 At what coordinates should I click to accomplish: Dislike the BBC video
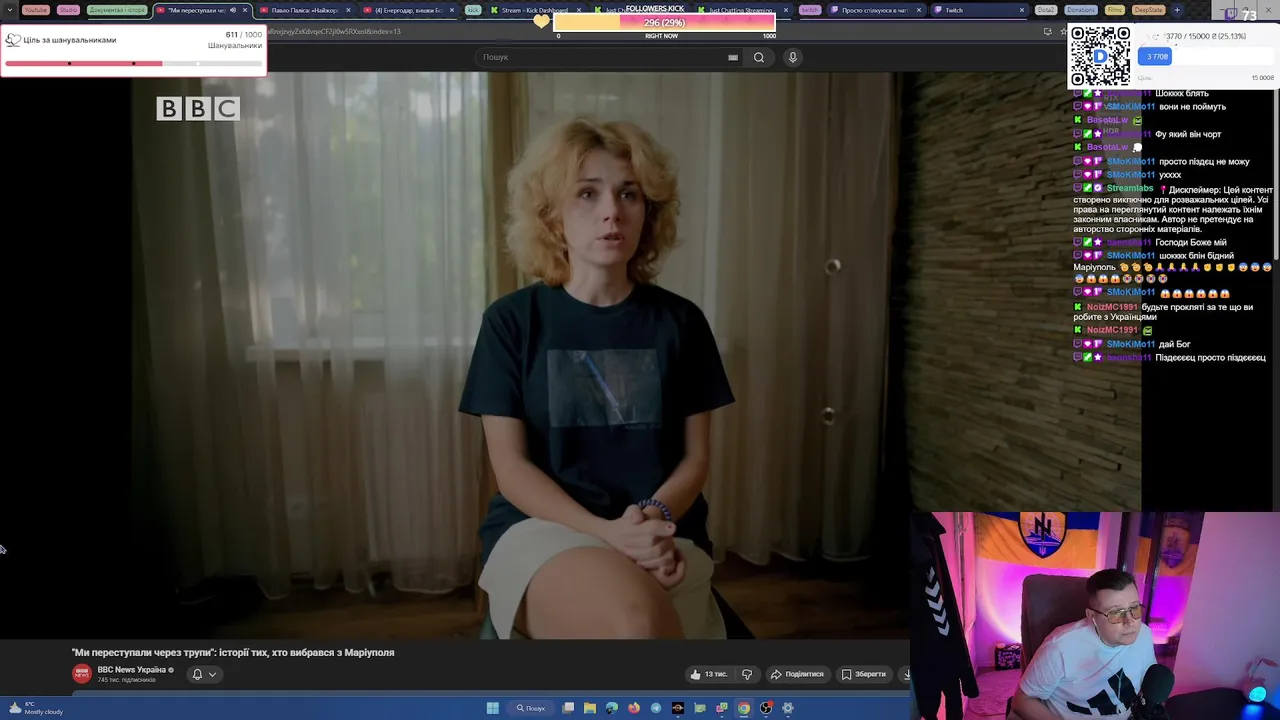tap(747, 674)
